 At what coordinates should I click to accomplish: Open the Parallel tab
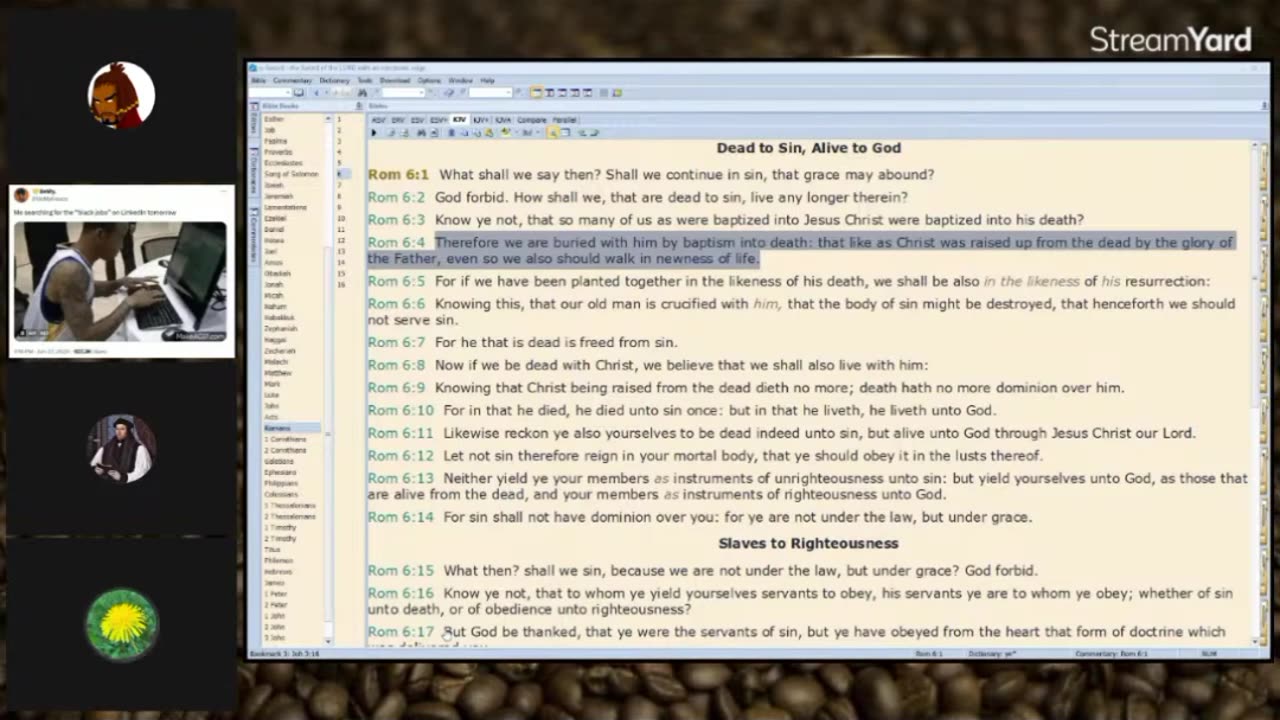click(564, 120)
